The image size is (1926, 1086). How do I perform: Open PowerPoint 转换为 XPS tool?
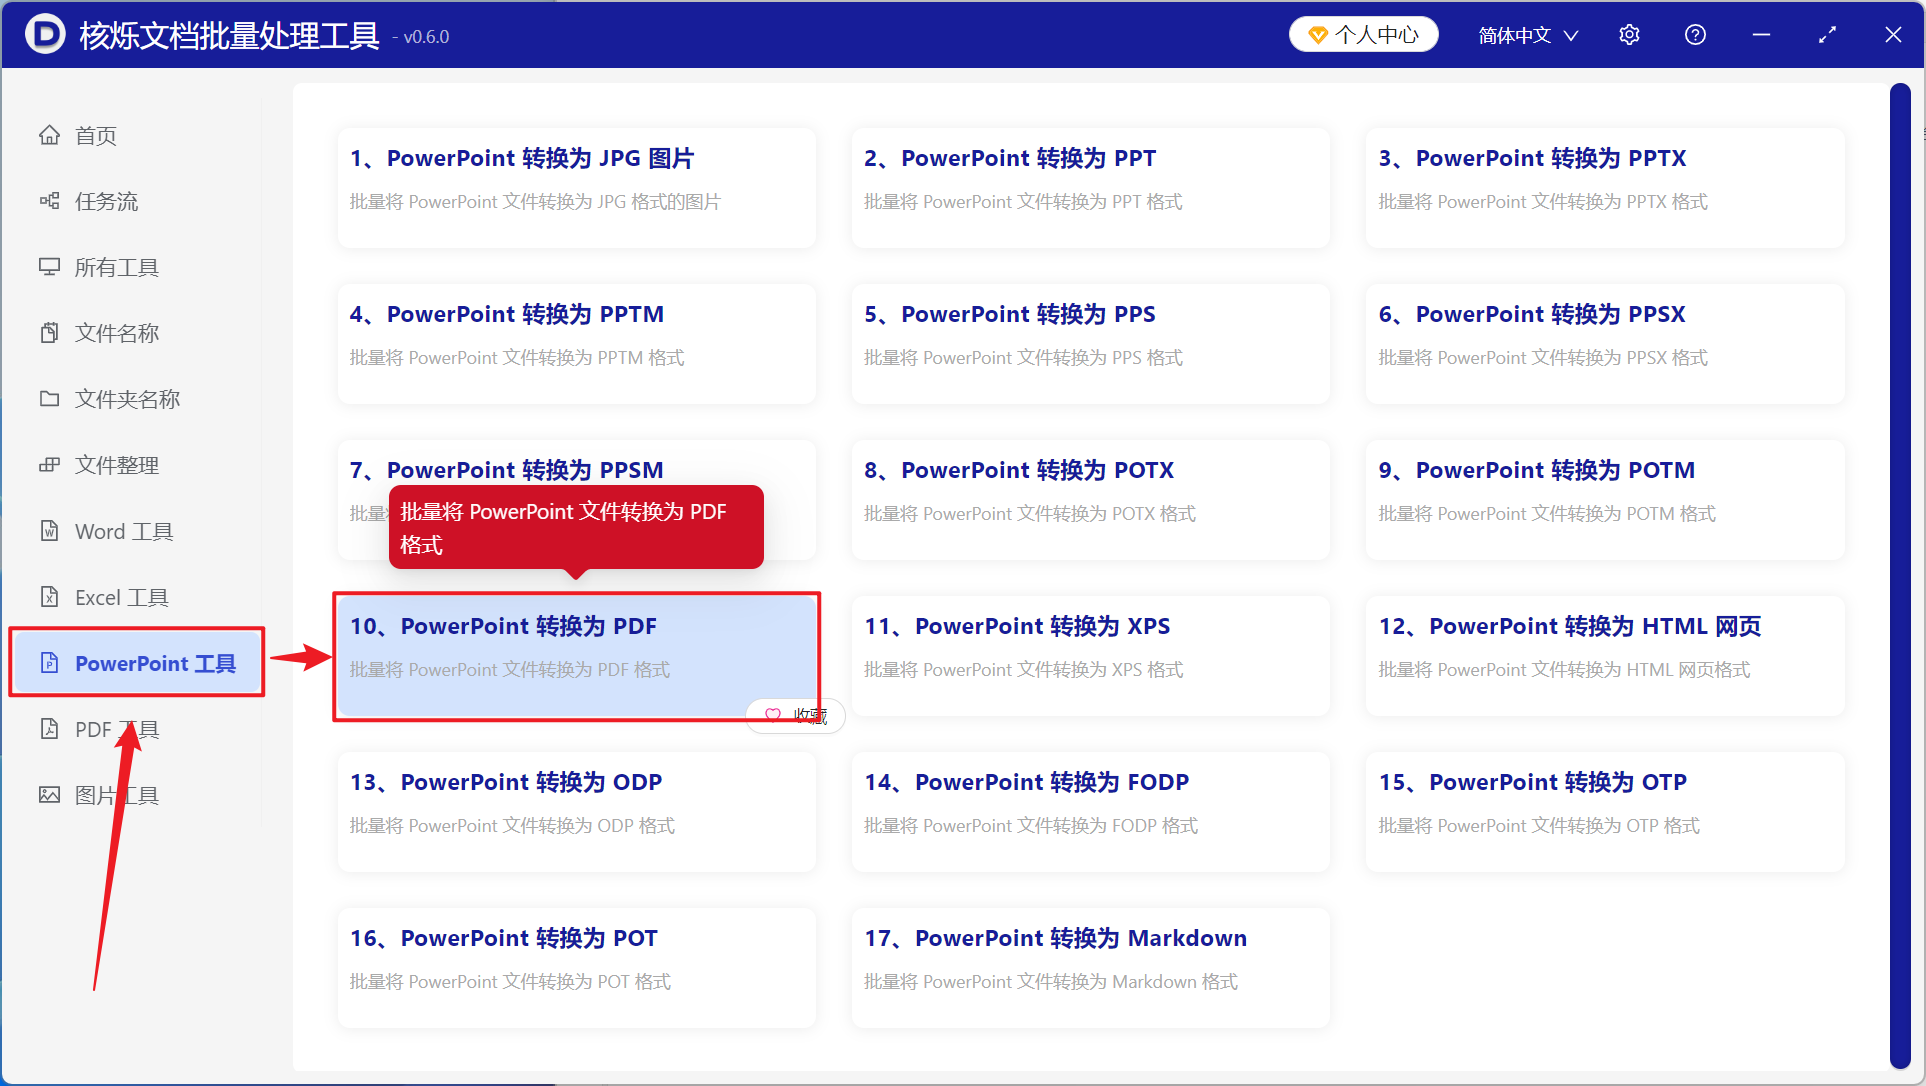[x=1091, y=656]
